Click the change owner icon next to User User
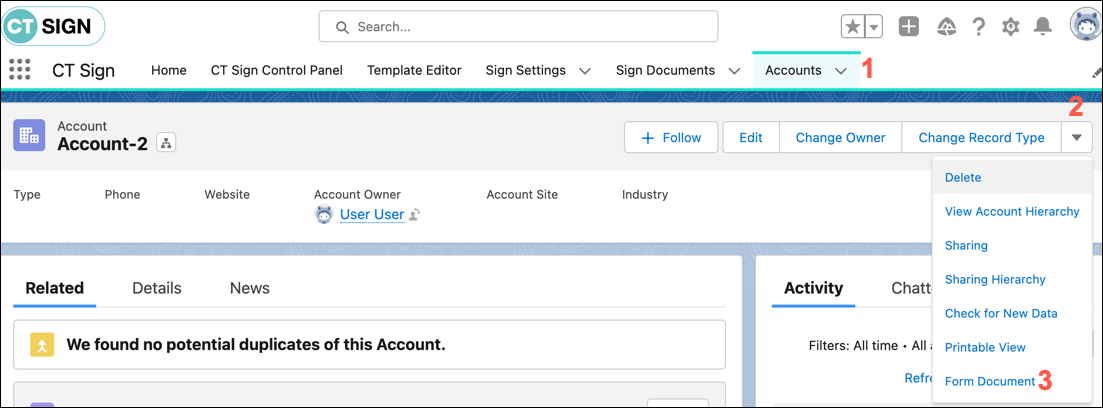This screenshot has height=408, width=1103. [415, 215]
